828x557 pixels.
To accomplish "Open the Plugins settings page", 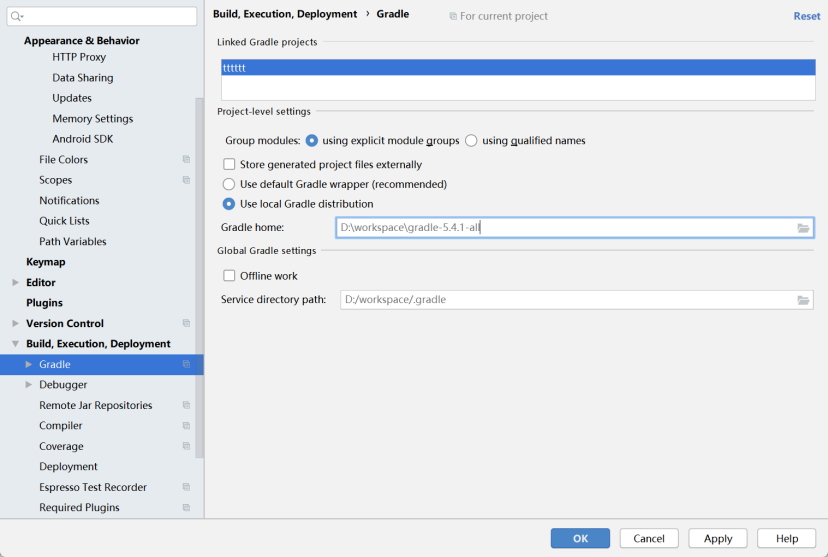I will [44, 303].
